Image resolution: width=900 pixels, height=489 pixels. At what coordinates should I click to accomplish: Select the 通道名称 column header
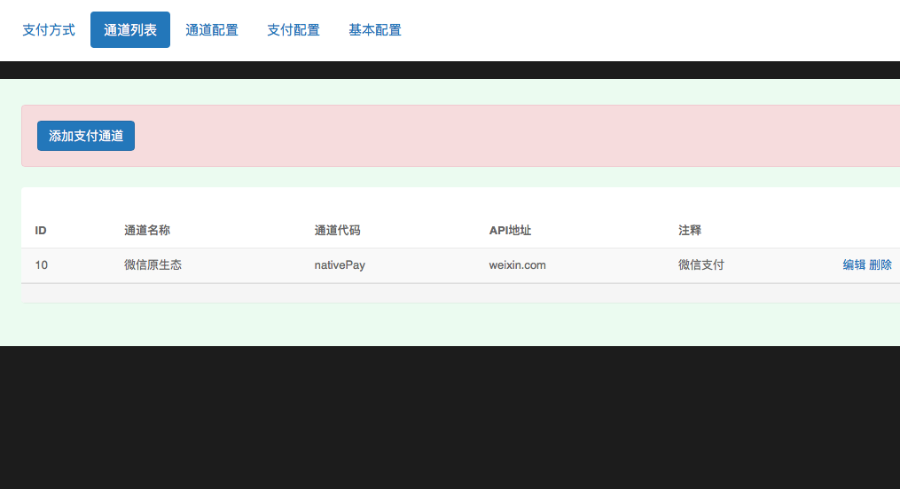click(x=148, y=231)
